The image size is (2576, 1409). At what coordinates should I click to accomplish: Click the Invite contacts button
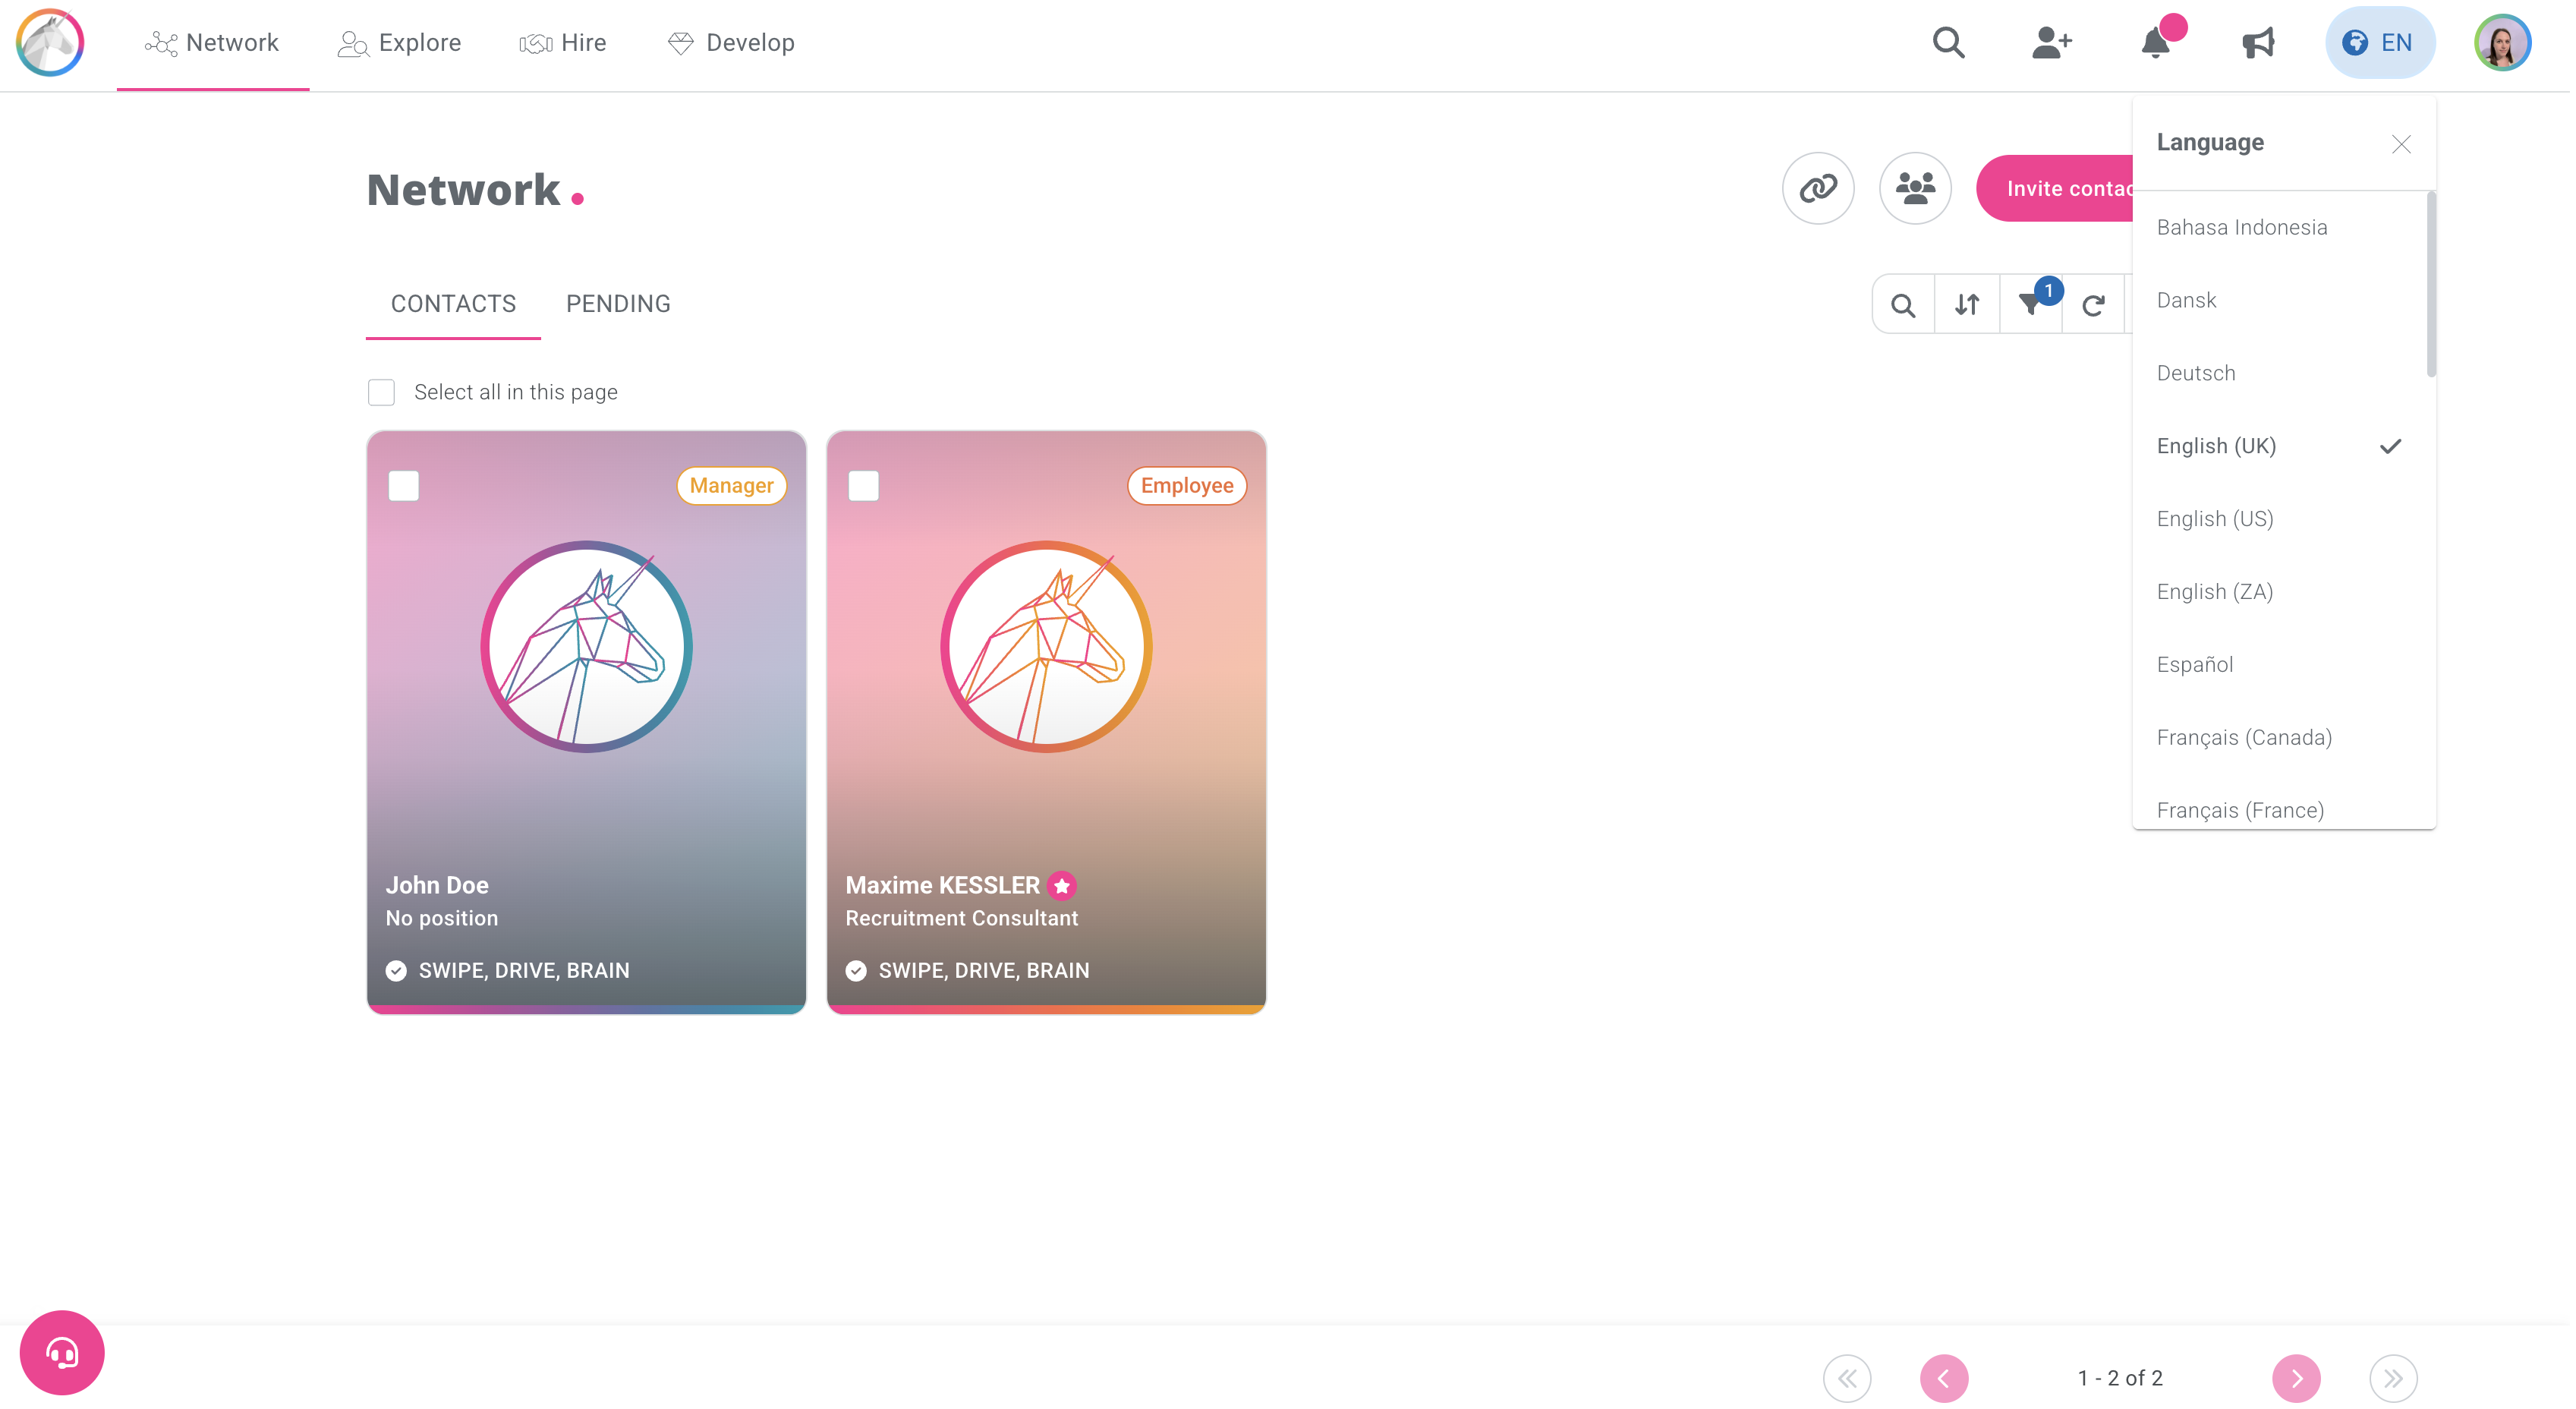click(2060, 188)
